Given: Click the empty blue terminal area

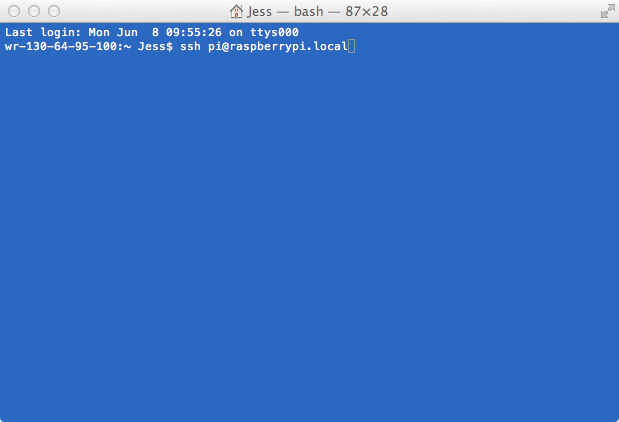Looking at the screenshot, I should click(x=310, y=237).
